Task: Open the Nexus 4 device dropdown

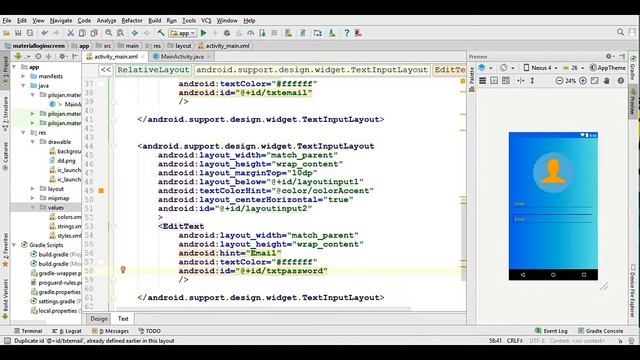Action: tap(540, 68)
